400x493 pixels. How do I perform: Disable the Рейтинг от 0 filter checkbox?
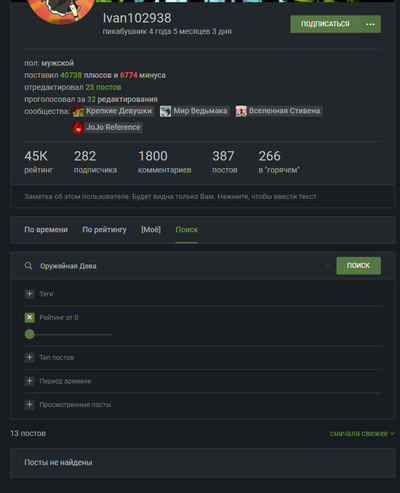(30, 318)
